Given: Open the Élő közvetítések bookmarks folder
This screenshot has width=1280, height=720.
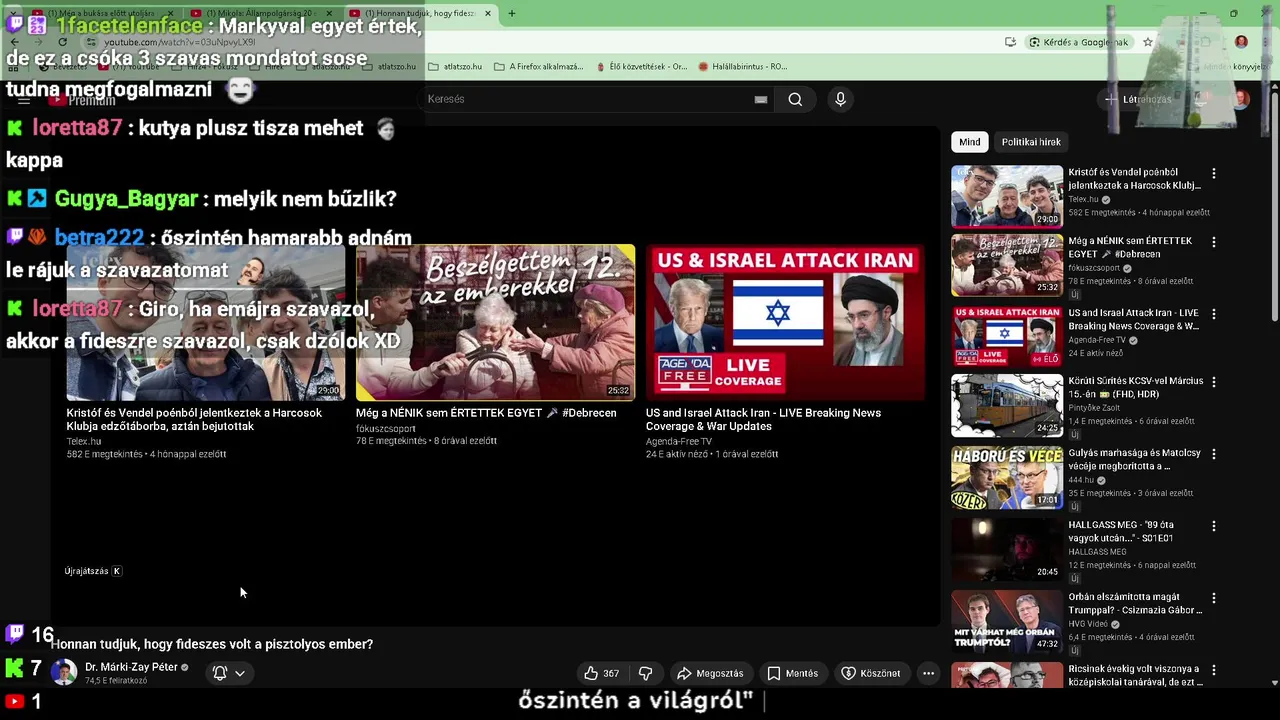Looking at the screenshot, I should pyautogui.click(x=640, y=67).
